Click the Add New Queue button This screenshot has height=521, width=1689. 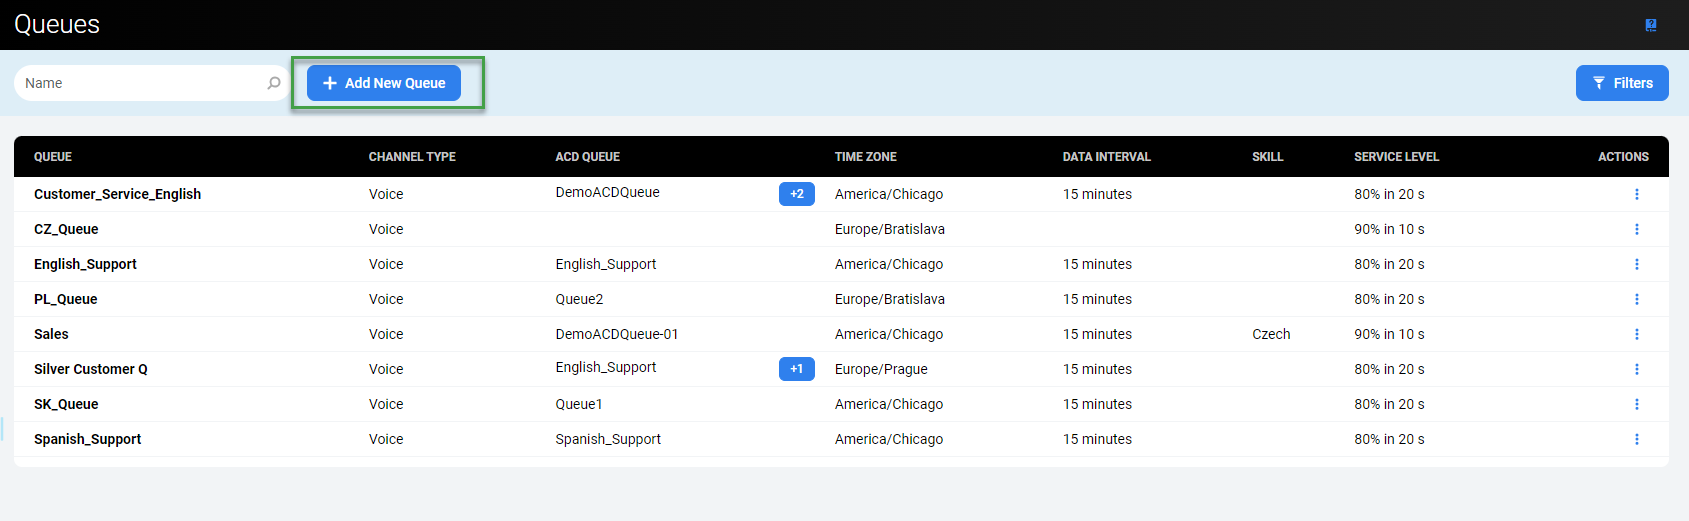click(384, 83)
